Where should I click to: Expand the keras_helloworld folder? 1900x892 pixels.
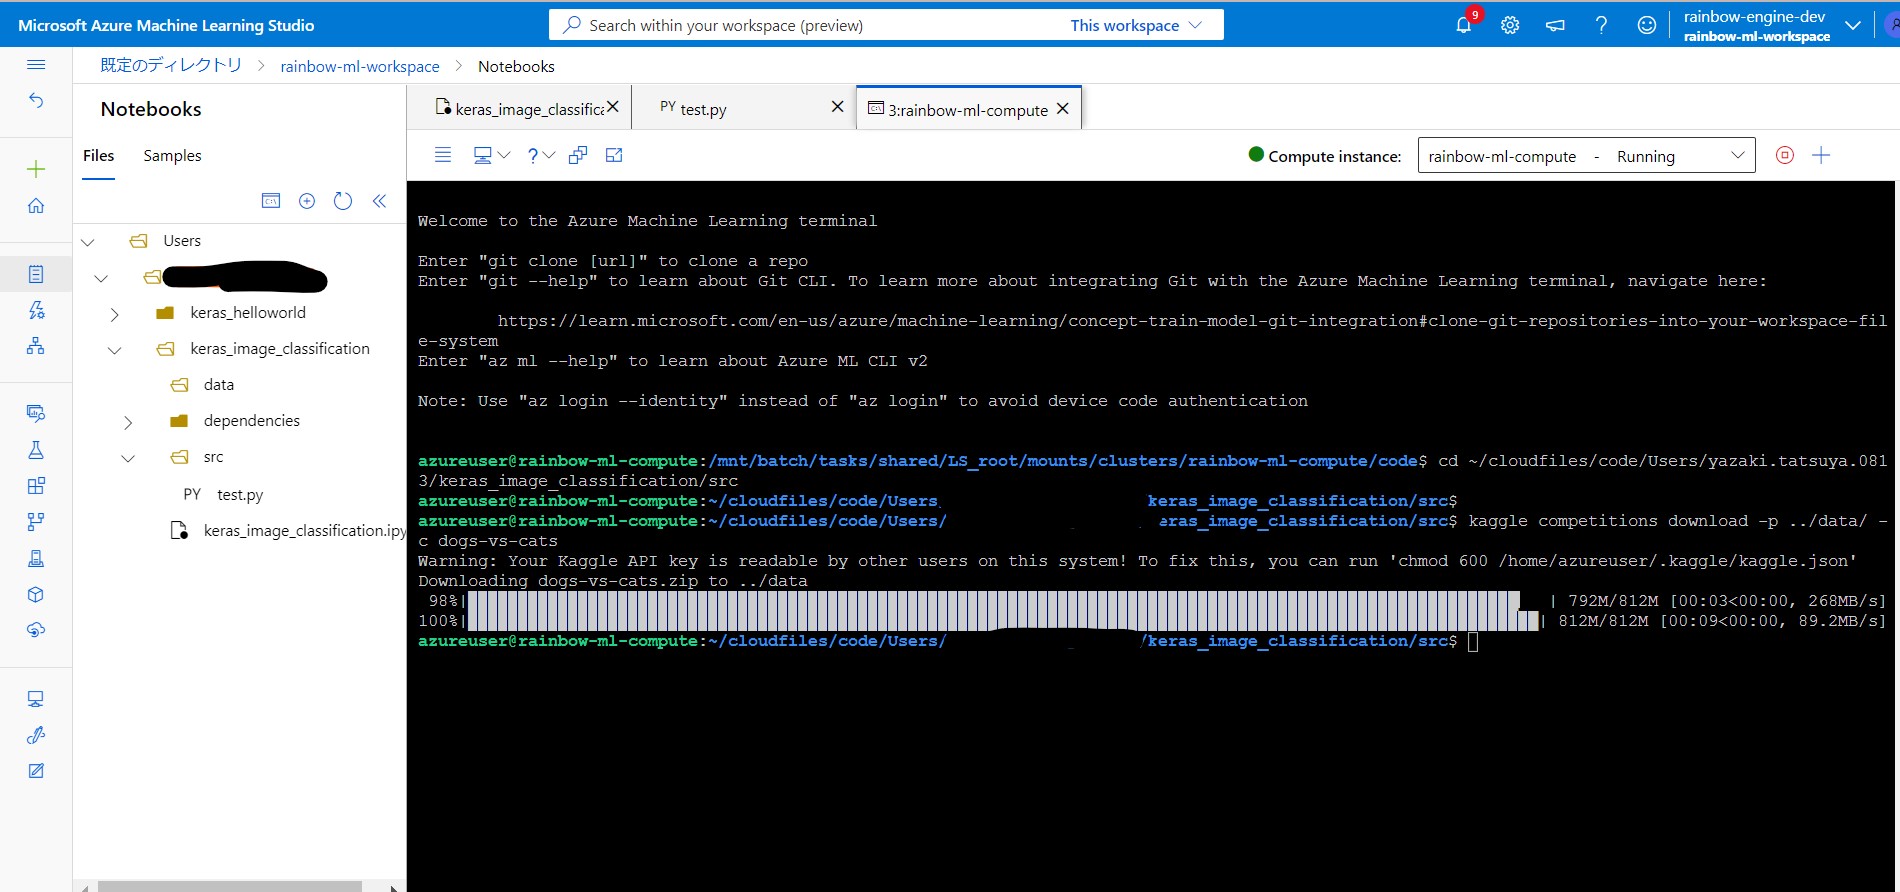click(x=114, y=314)
